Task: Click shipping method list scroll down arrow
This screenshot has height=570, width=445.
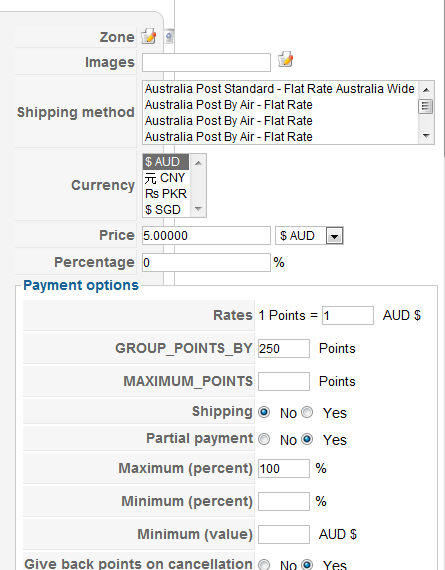Action: 426,136
